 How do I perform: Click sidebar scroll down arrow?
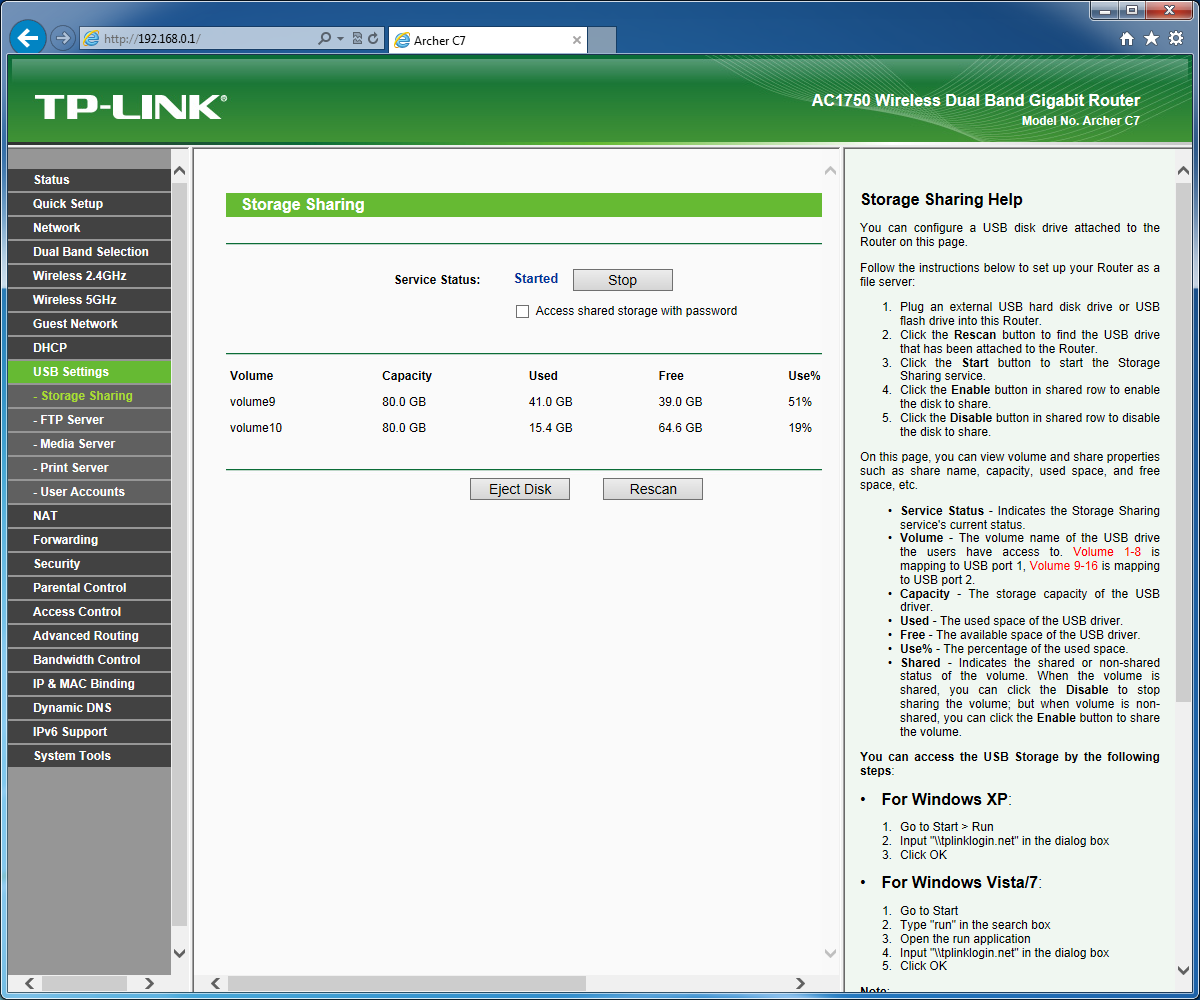click(x=180, y=953)
